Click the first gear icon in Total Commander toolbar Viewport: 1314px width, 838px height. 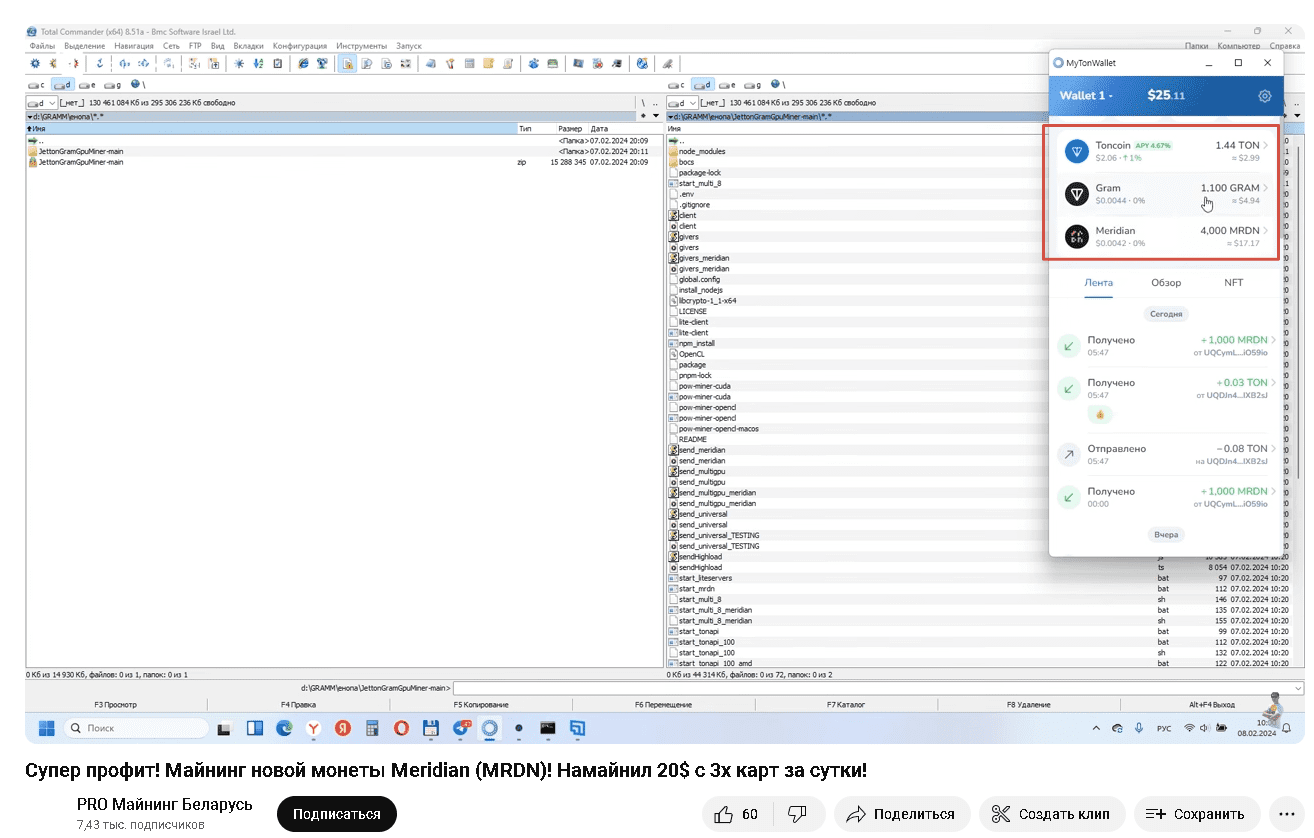35,64
